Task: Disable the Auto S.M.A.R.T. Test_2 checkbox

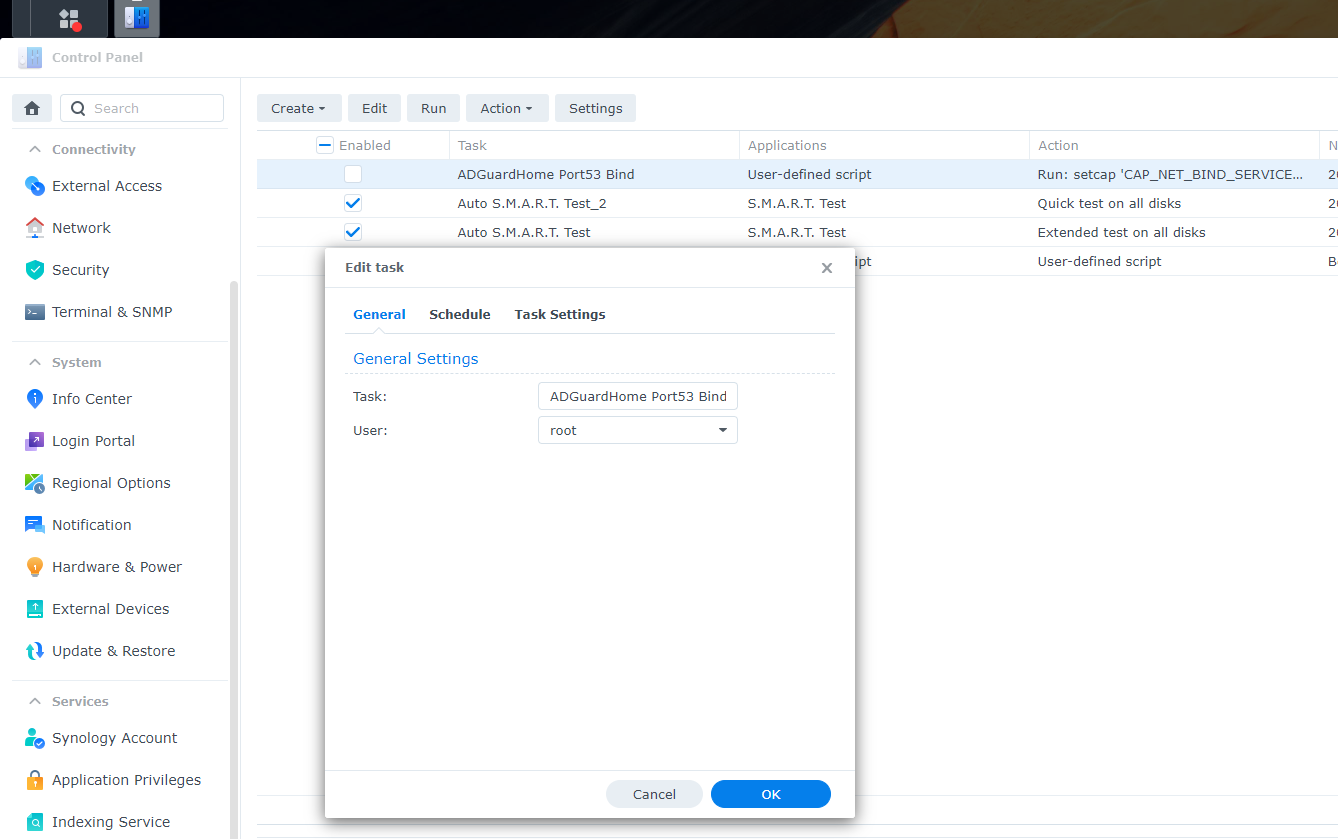Action: pyautogui.click(x=353, y=203)
